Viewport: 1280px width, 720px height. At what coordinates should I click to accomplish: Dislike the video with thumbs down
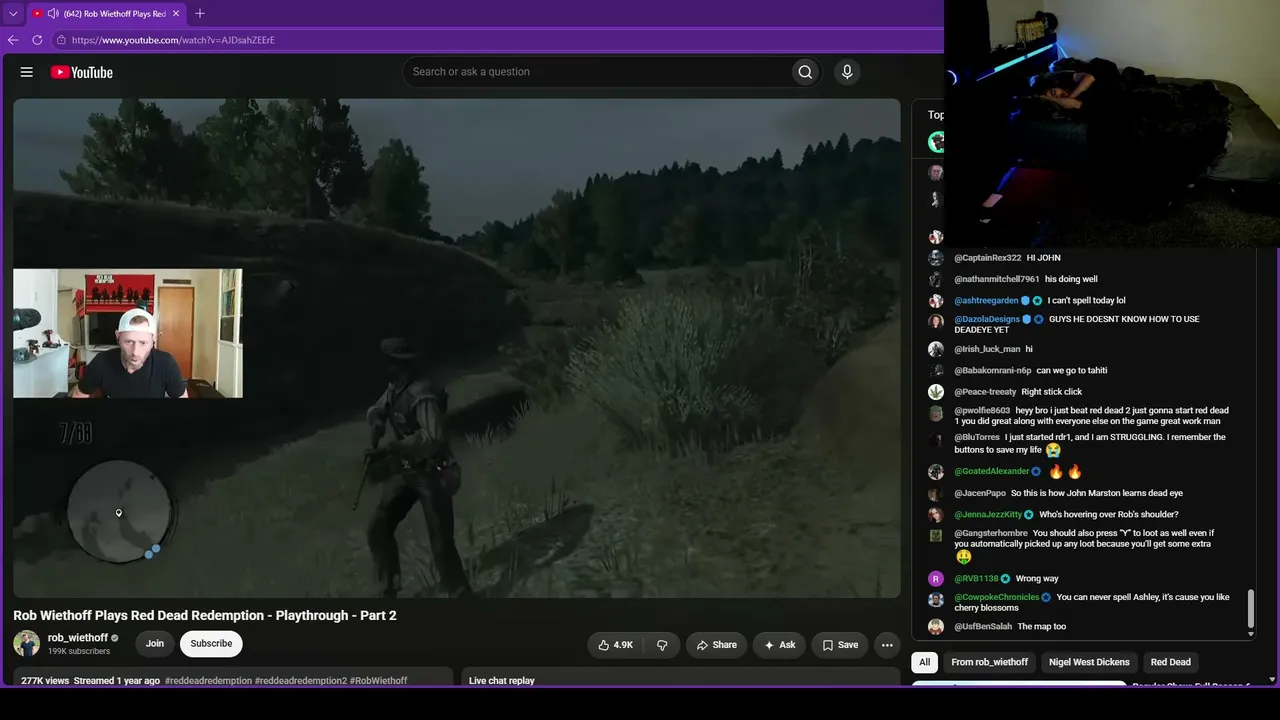662,645
